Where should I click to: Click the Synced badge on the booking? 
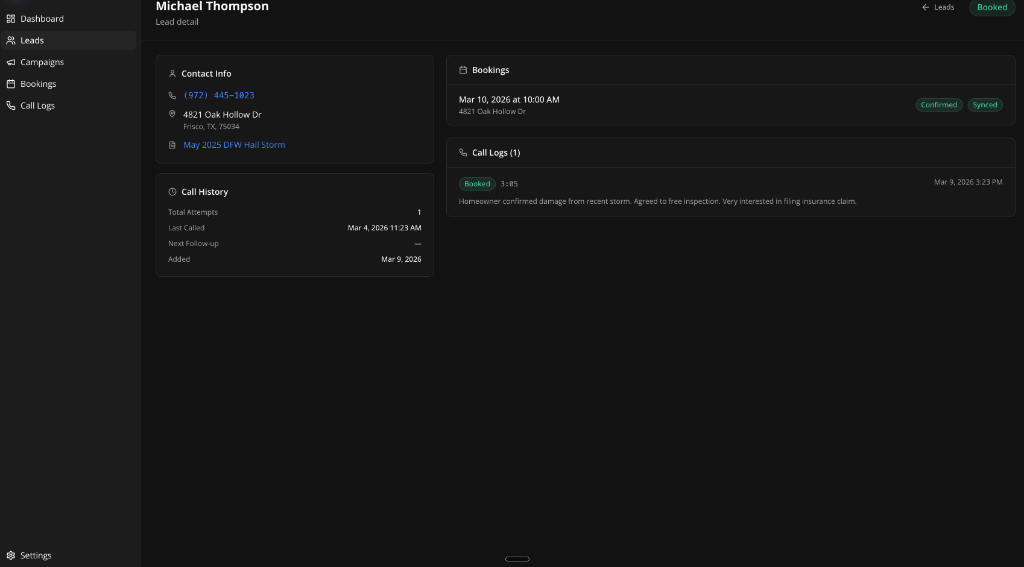pos(985,105)
